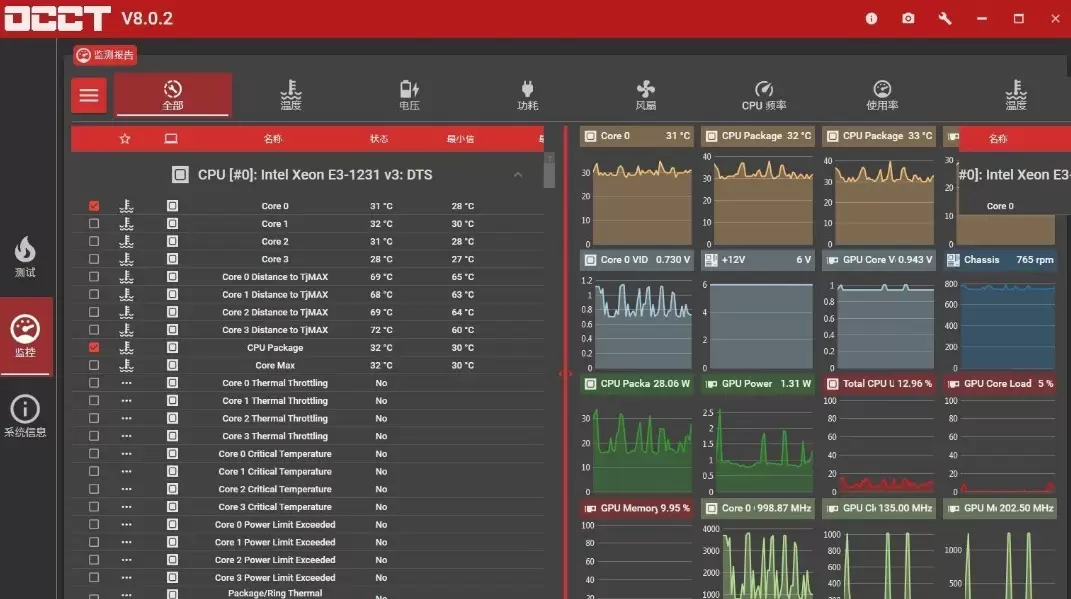1071x599 pixels.
Task: Click the star favorites column header
Action: point(125,139)
